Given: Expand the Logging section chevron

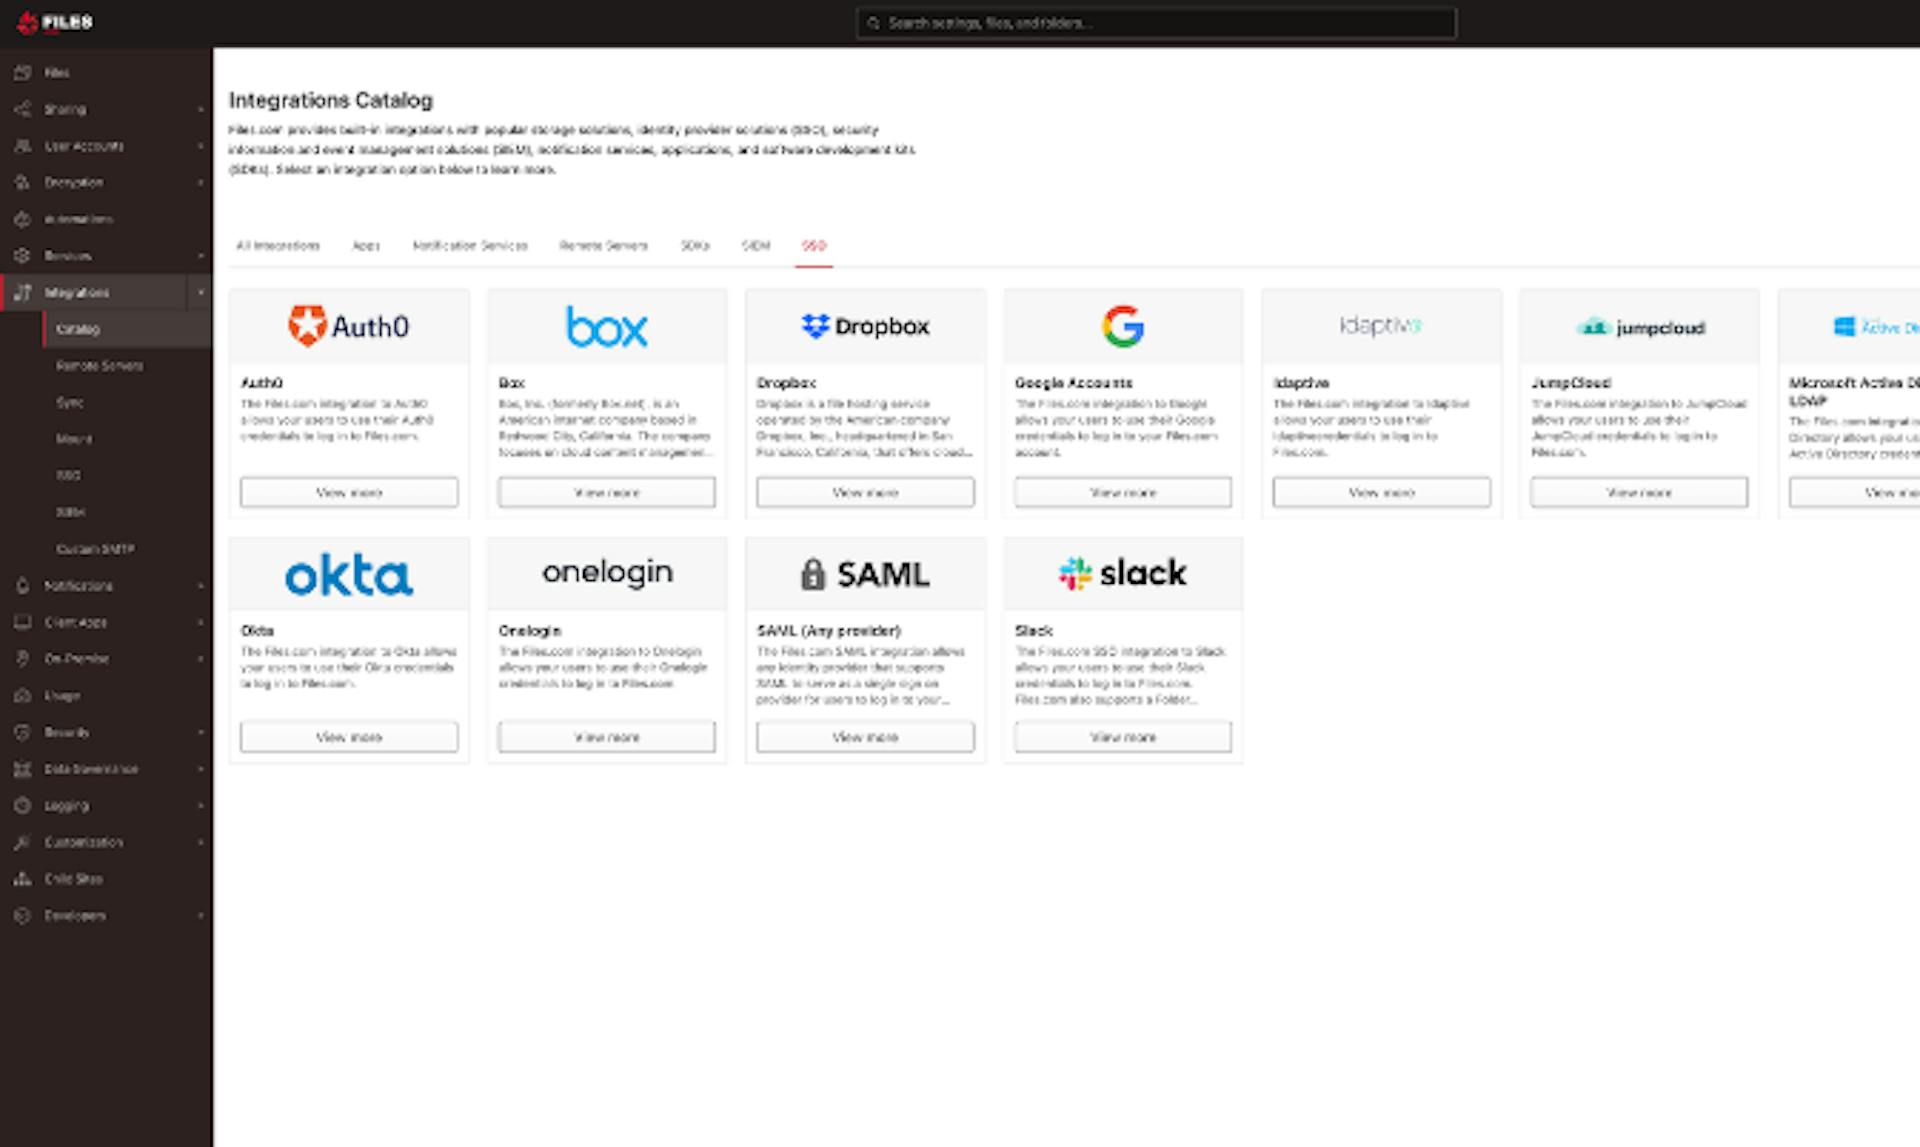Looking at the screenshot, I should point(201,806).
